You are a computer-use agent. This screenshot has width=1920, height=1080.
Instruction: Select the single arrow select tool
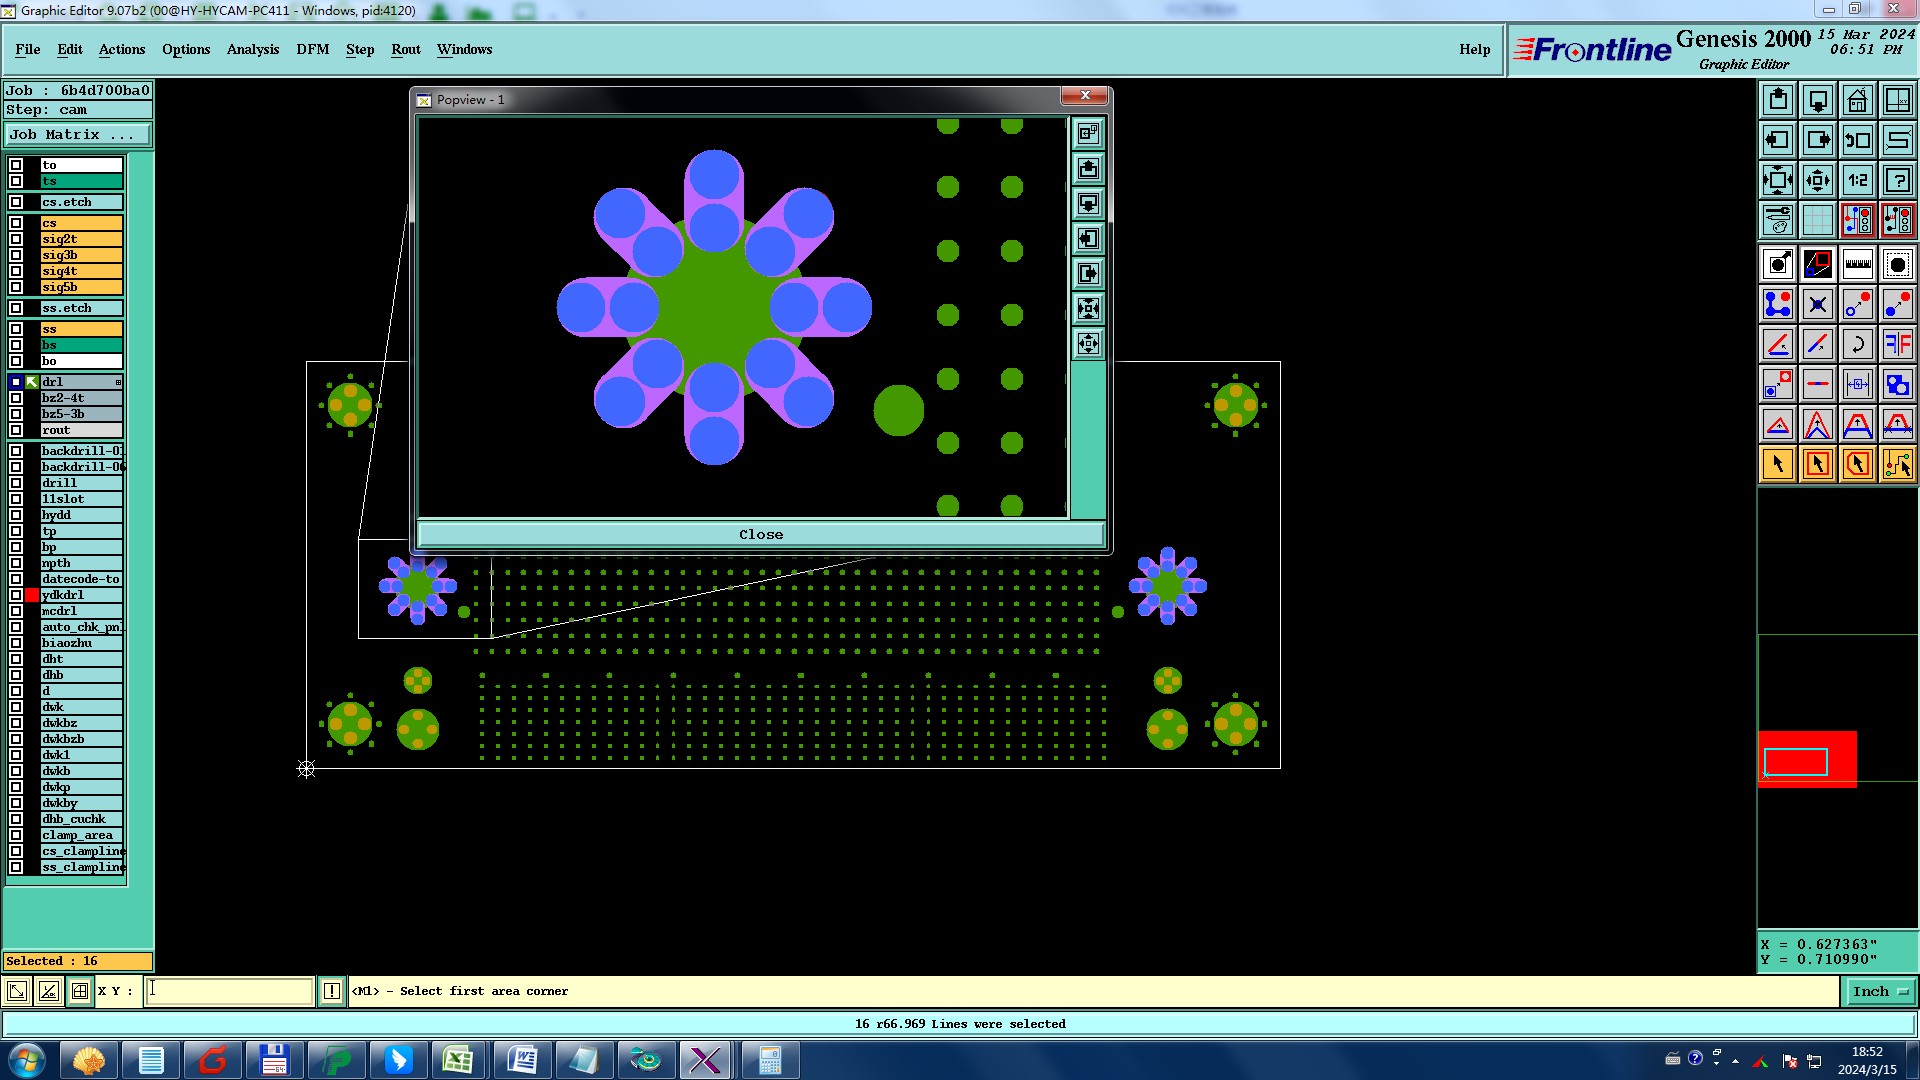(1778, 464)
